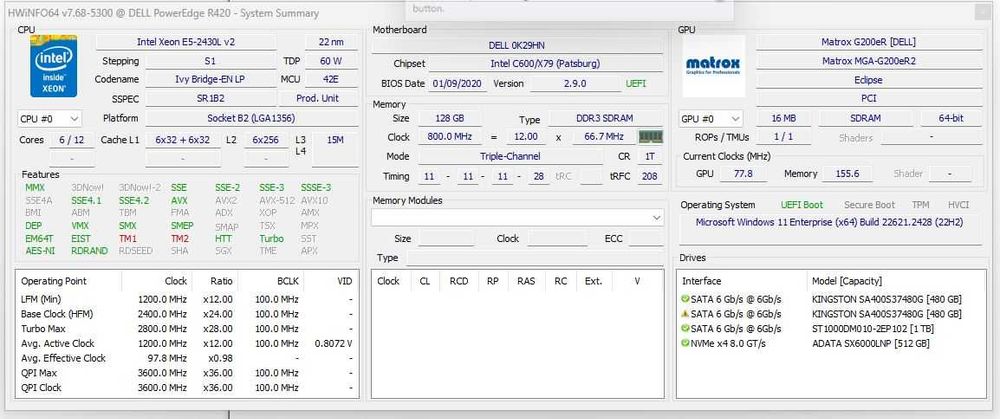Viewport: 1000px width, 419px height.
Task: Click the Secure Boot status label
Action: (869, 205)
